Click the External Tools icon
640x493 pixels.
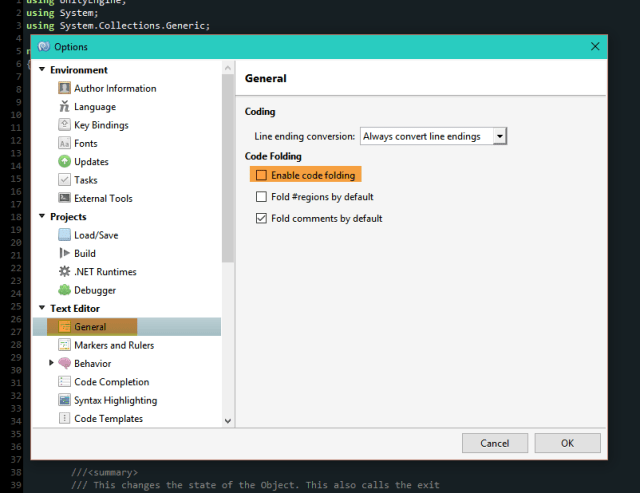pyautogui.click(x=64, y=198)
